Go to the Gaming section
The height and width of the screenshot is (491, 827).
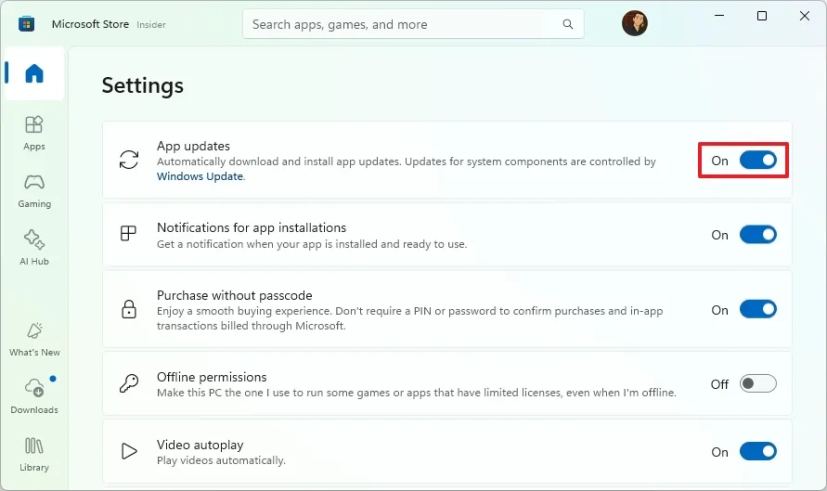coord(34,191)
